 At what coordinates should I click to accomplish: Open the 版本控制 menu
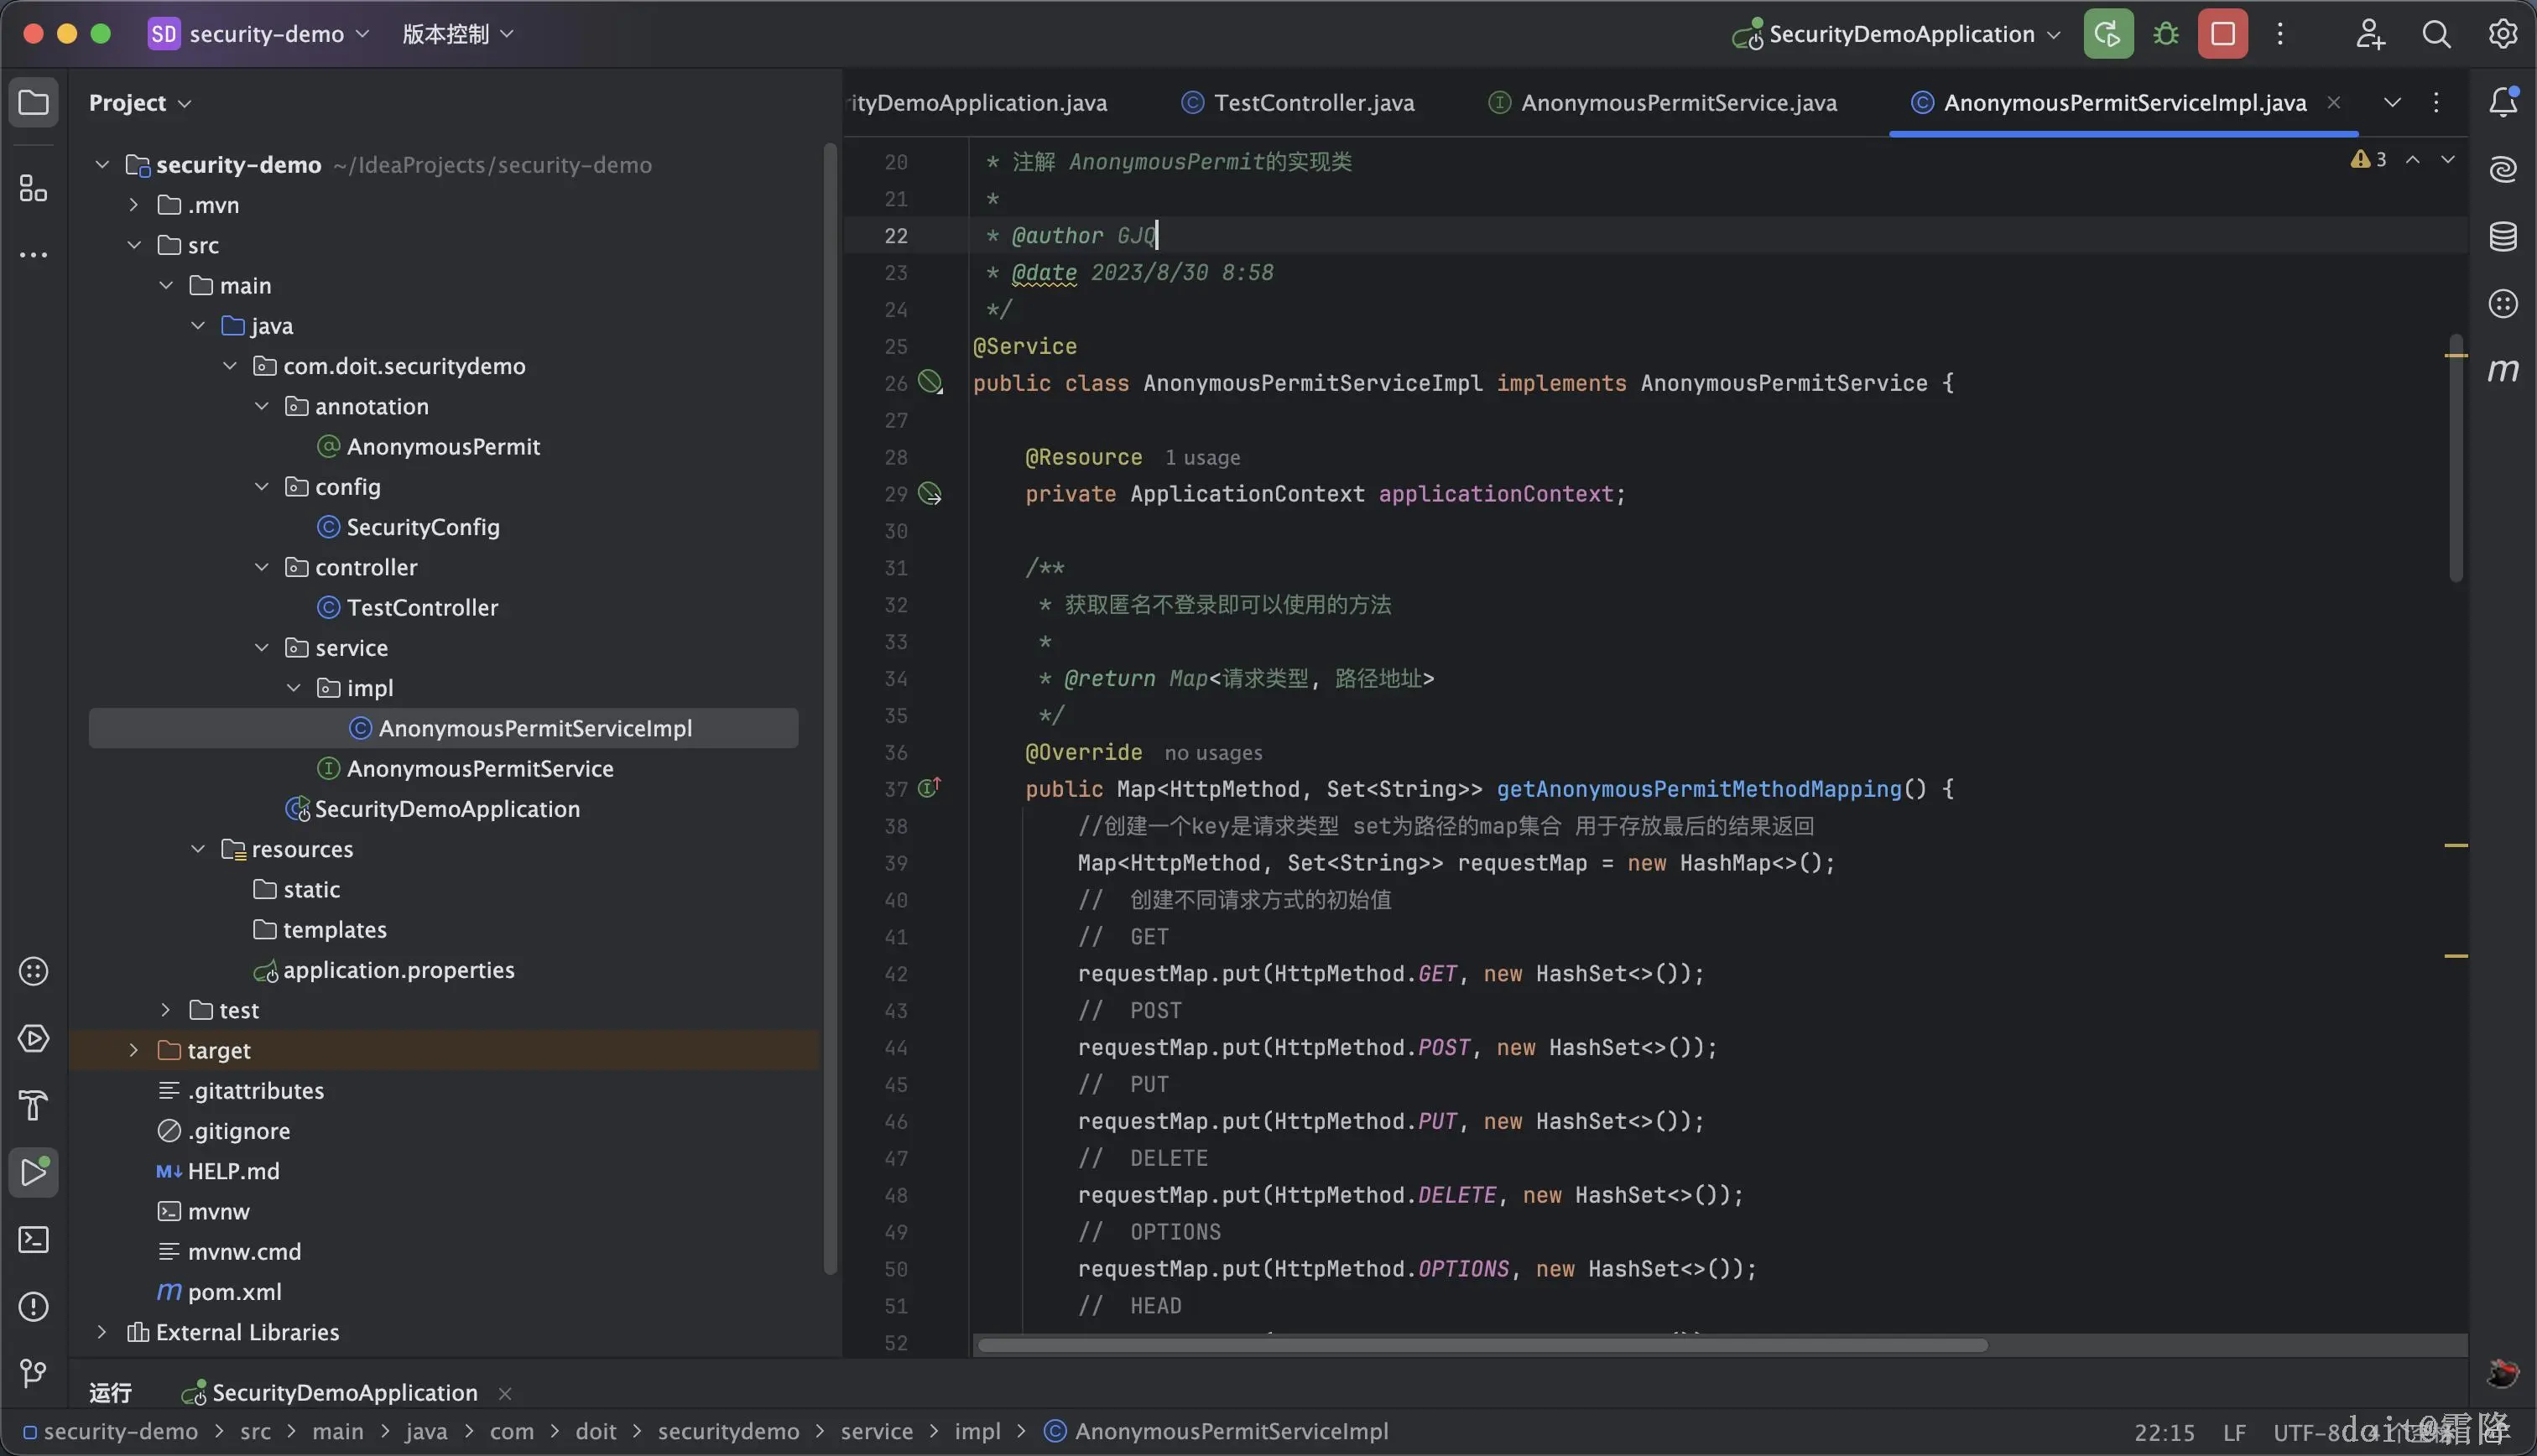tap(457, 34)
